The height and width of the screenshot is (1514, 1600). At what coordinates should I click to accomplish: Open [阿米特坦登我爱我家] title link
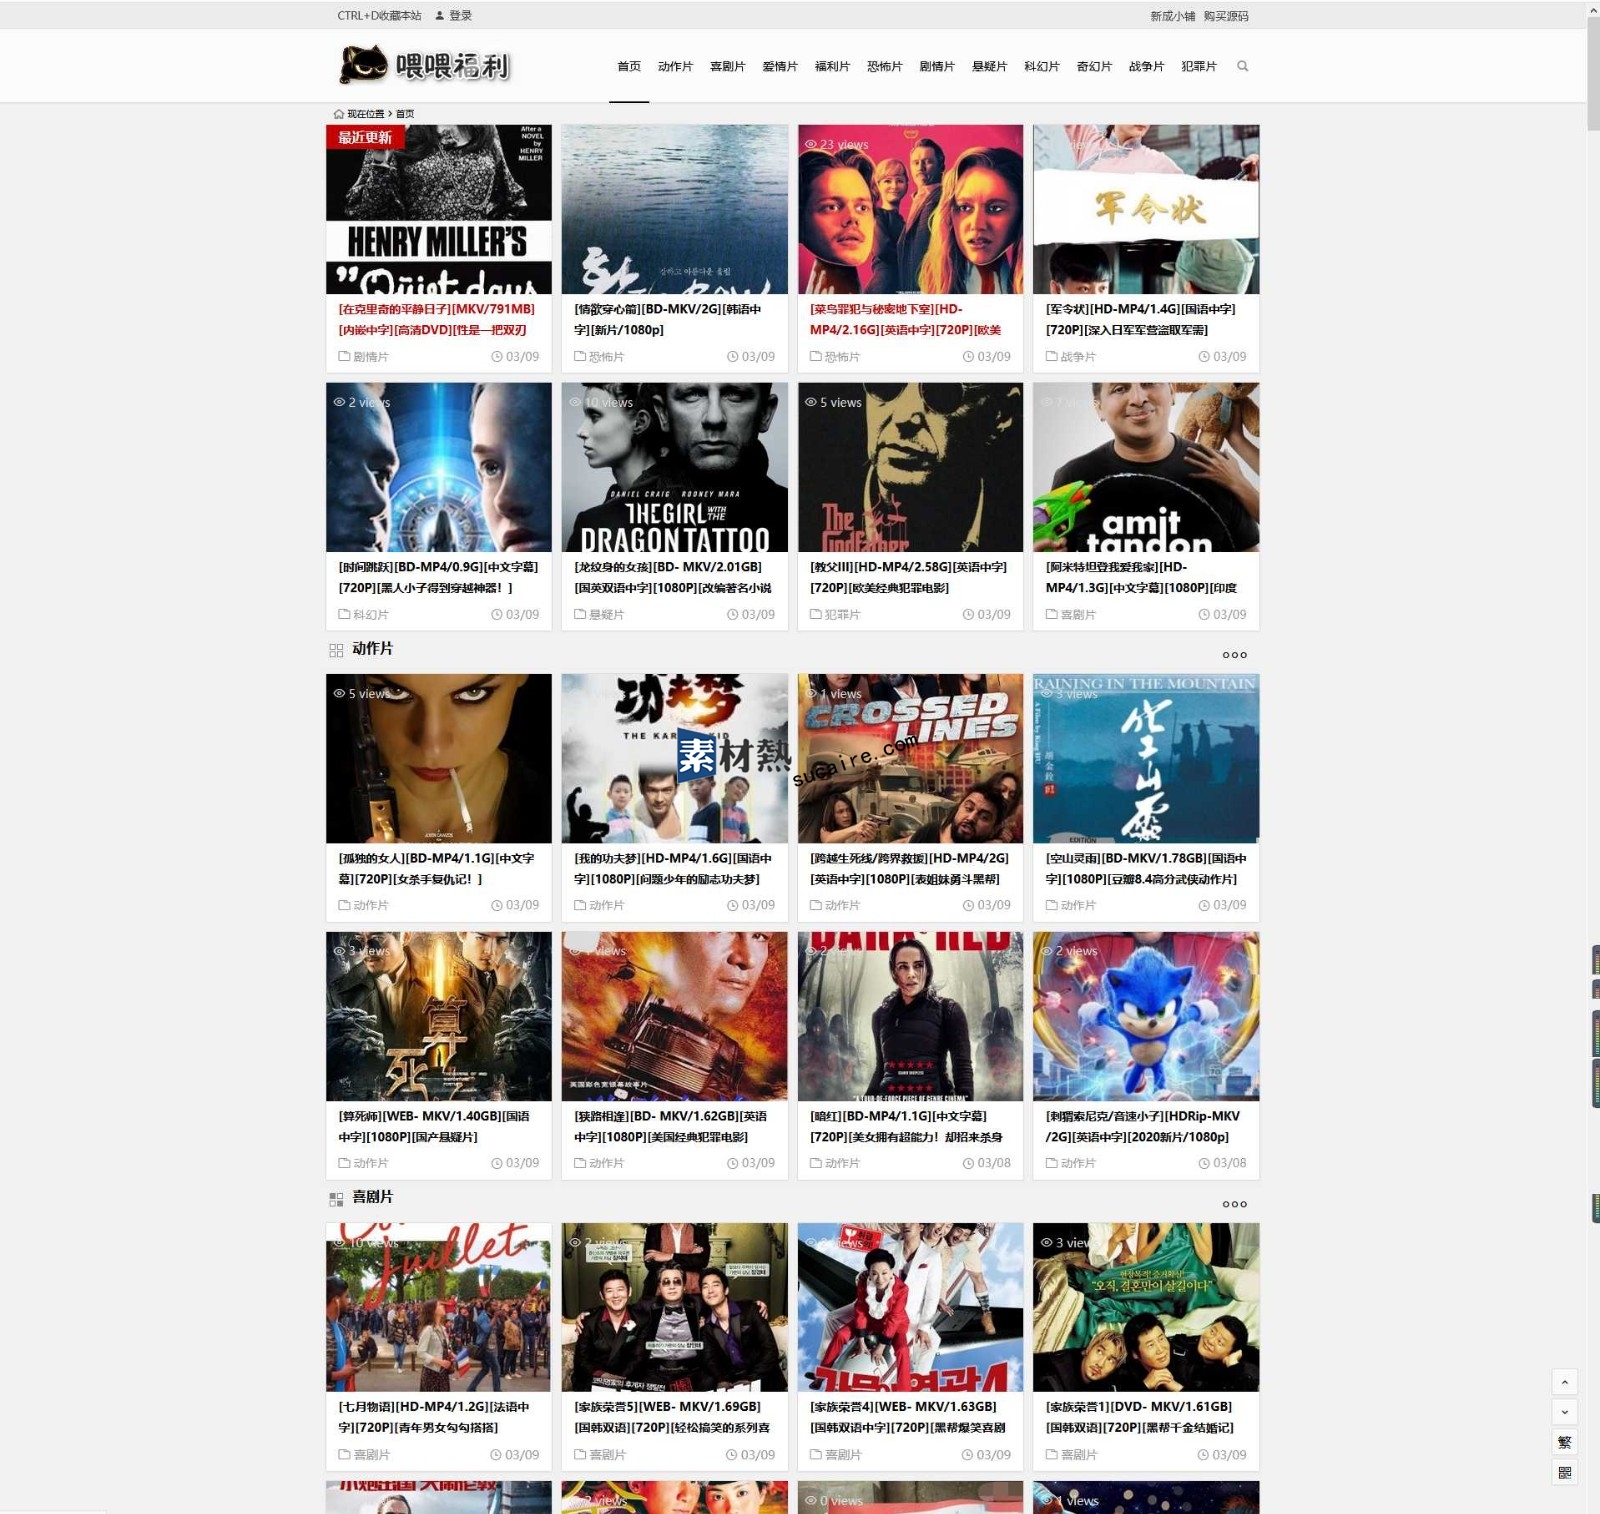pyautogui.click(x=1141, y=577)
